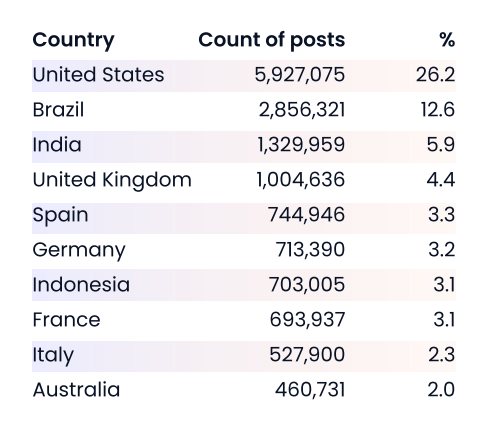Viewport: 491px width, 424px height.
Task: Select the 2,856,321 post count cell
Action: pyautogui.click(x=302, y=110)
